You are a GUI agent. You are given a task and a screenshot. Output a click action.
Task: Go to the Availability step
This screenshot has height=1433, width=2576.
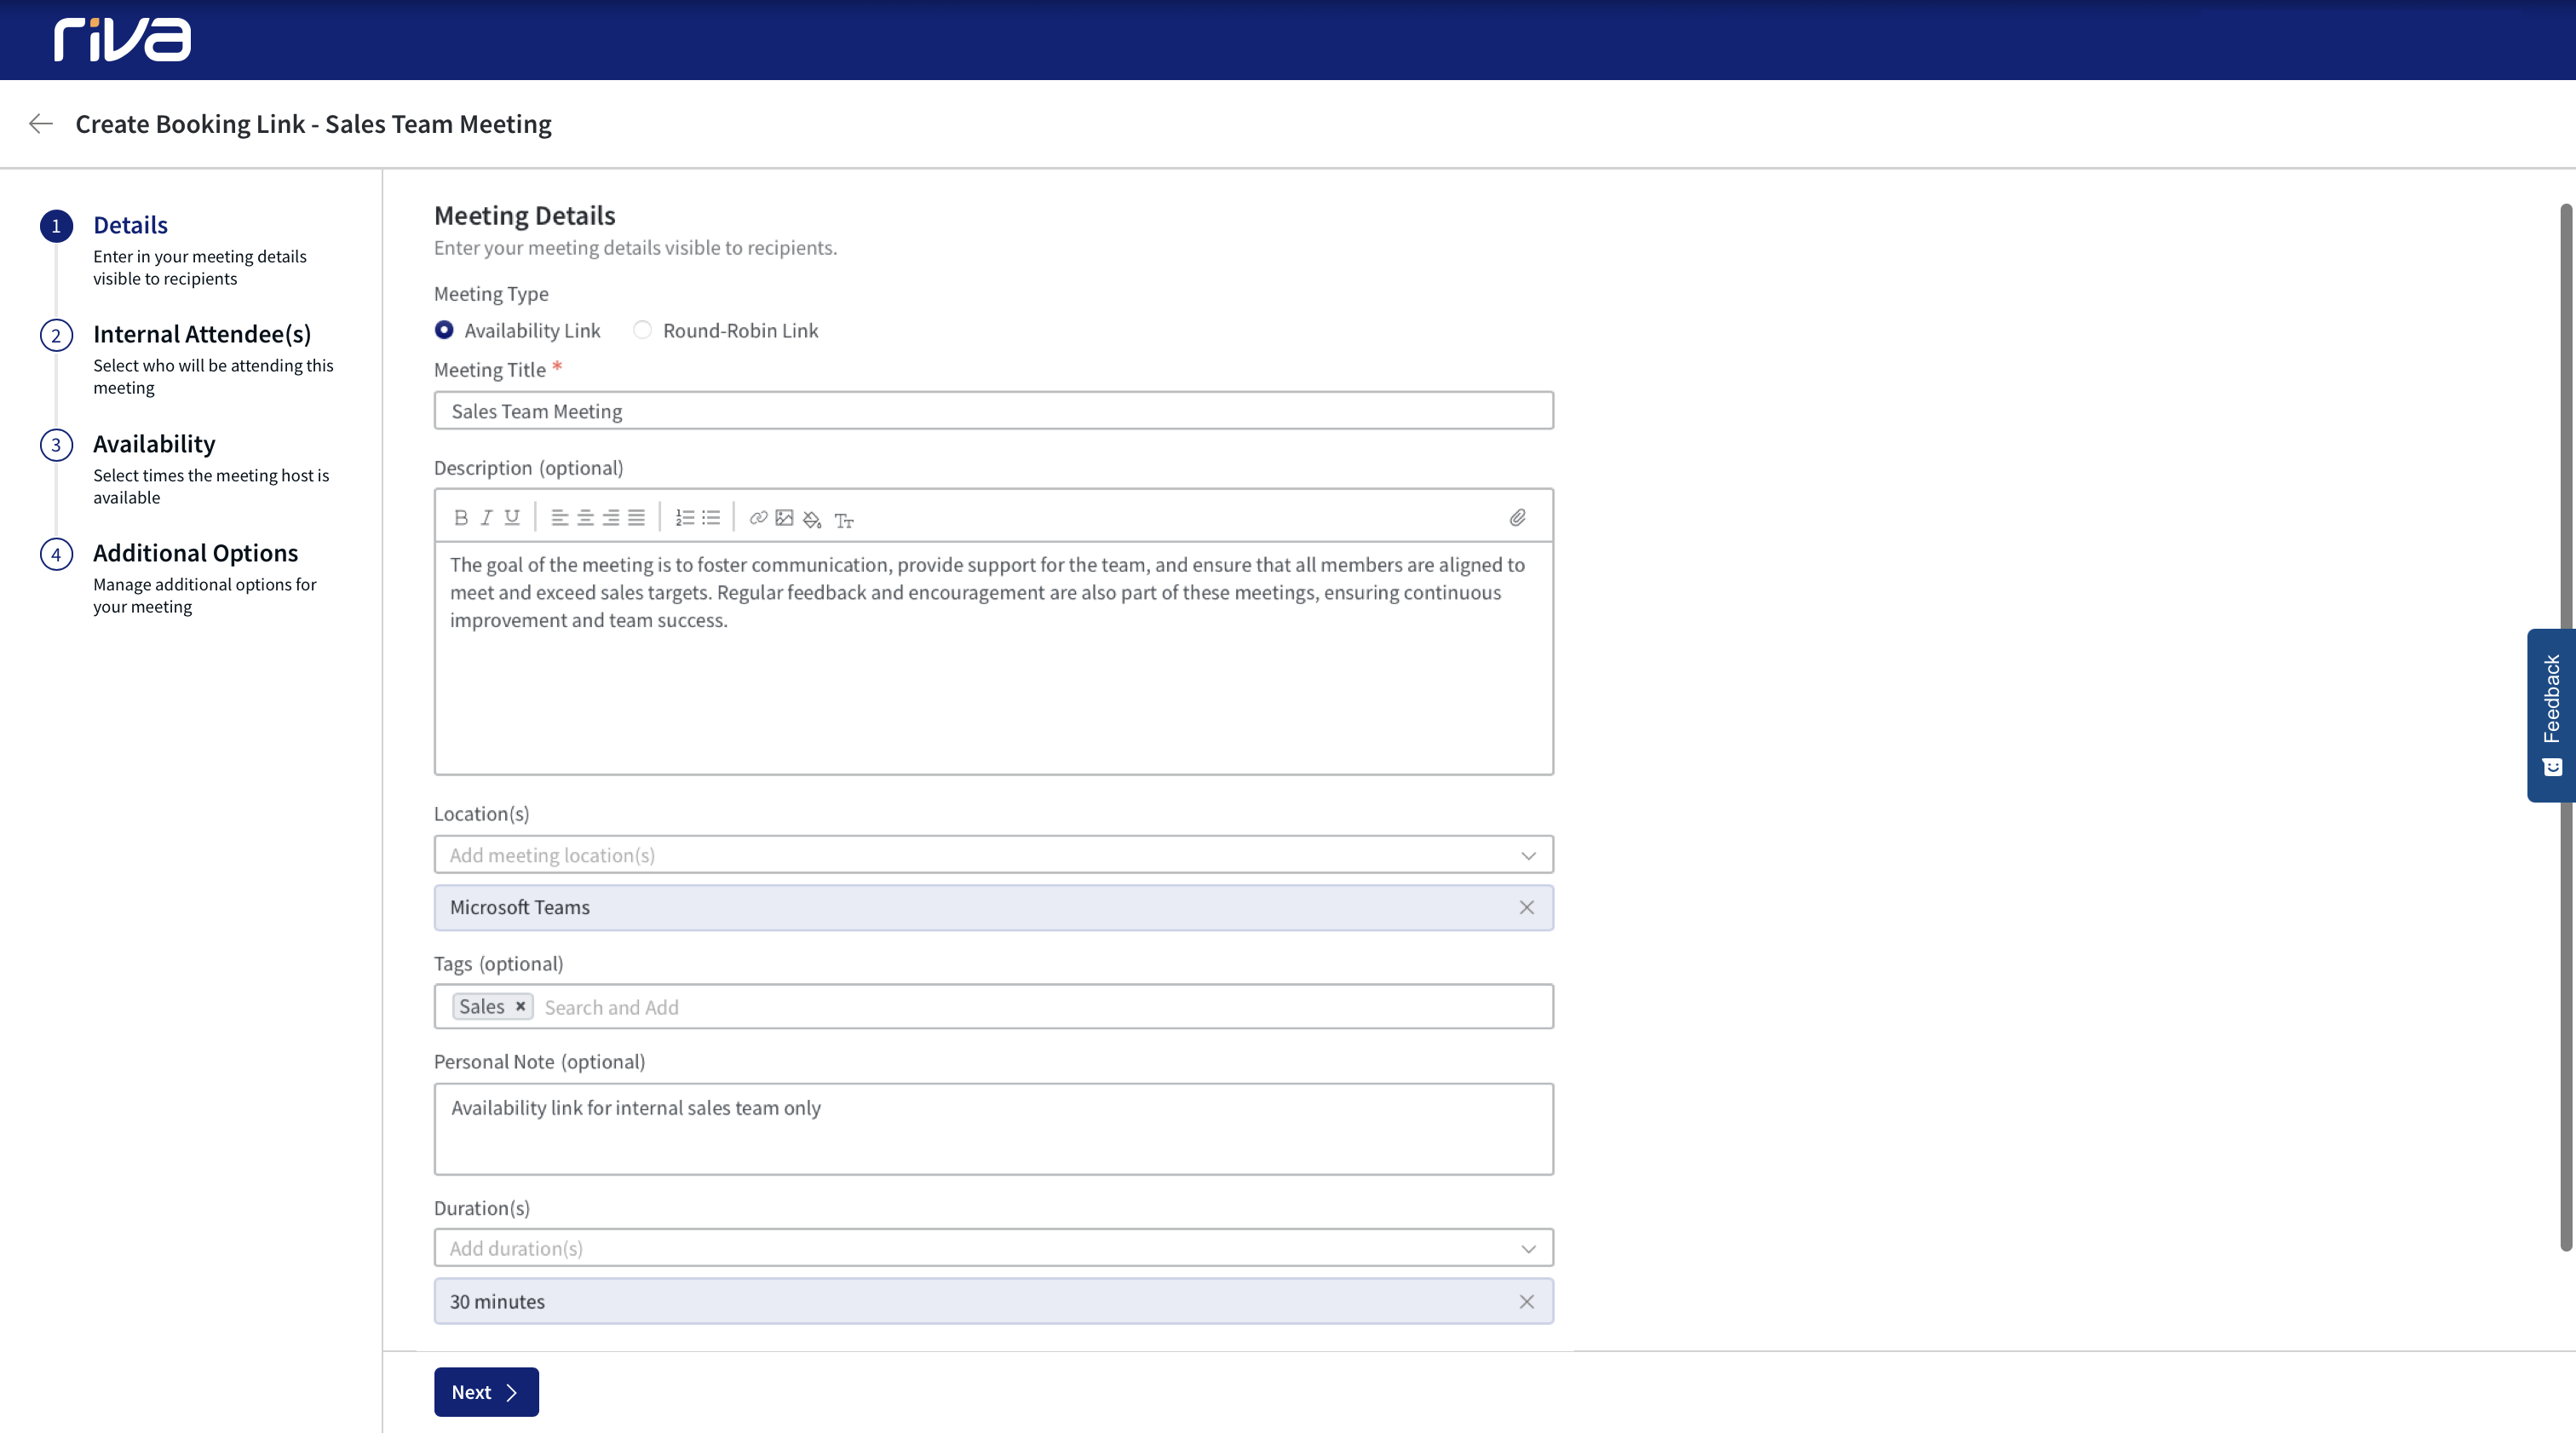pos(154,444)
